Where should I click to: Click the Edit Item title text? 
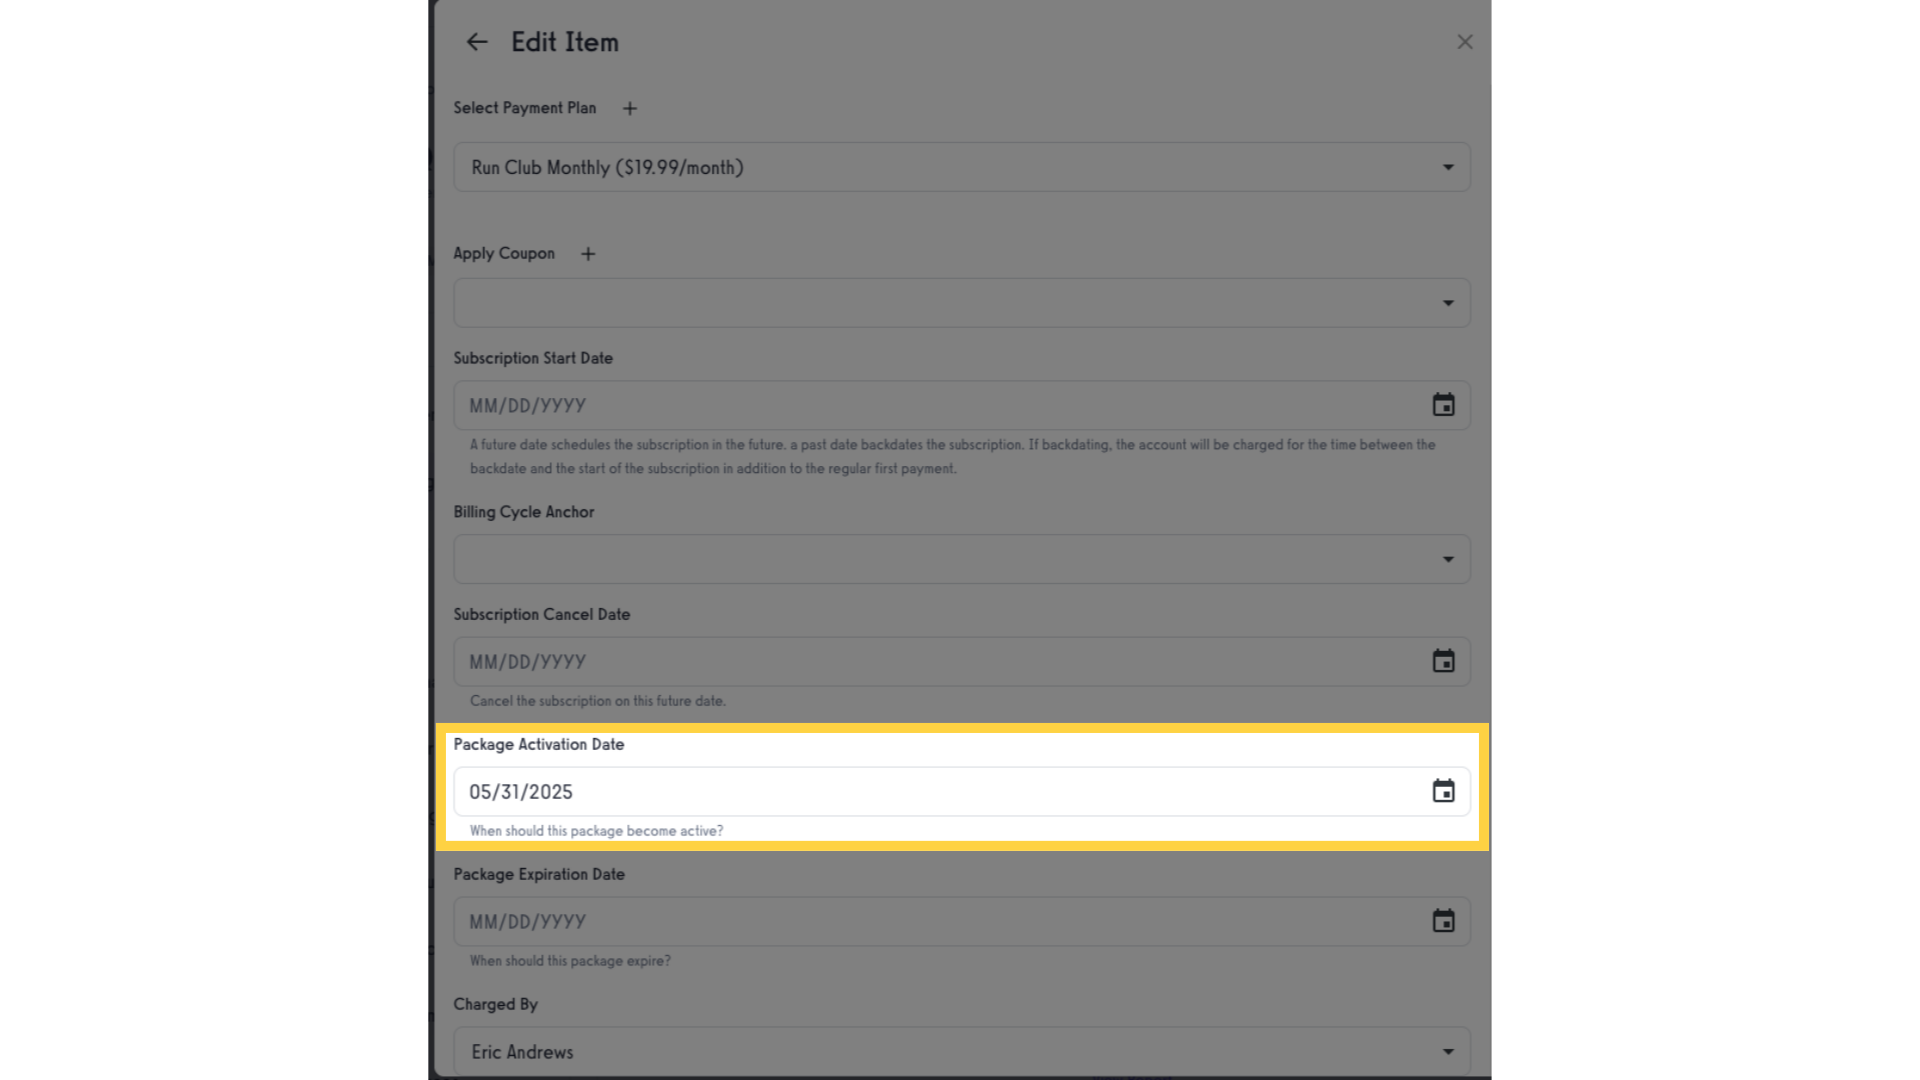565,42
